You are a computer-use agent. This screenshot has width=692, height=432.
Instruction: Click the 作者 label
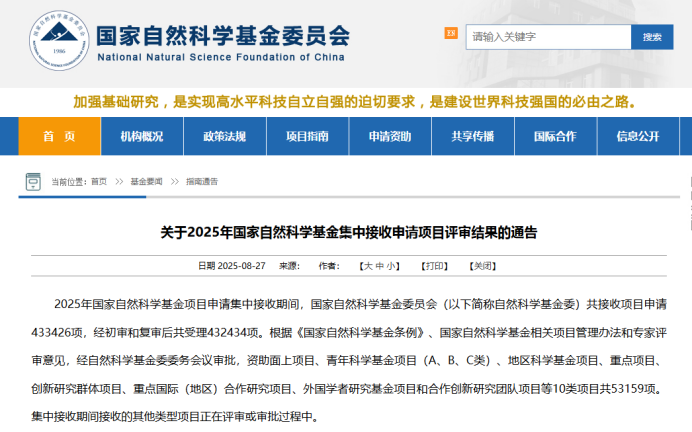point(329,266)
